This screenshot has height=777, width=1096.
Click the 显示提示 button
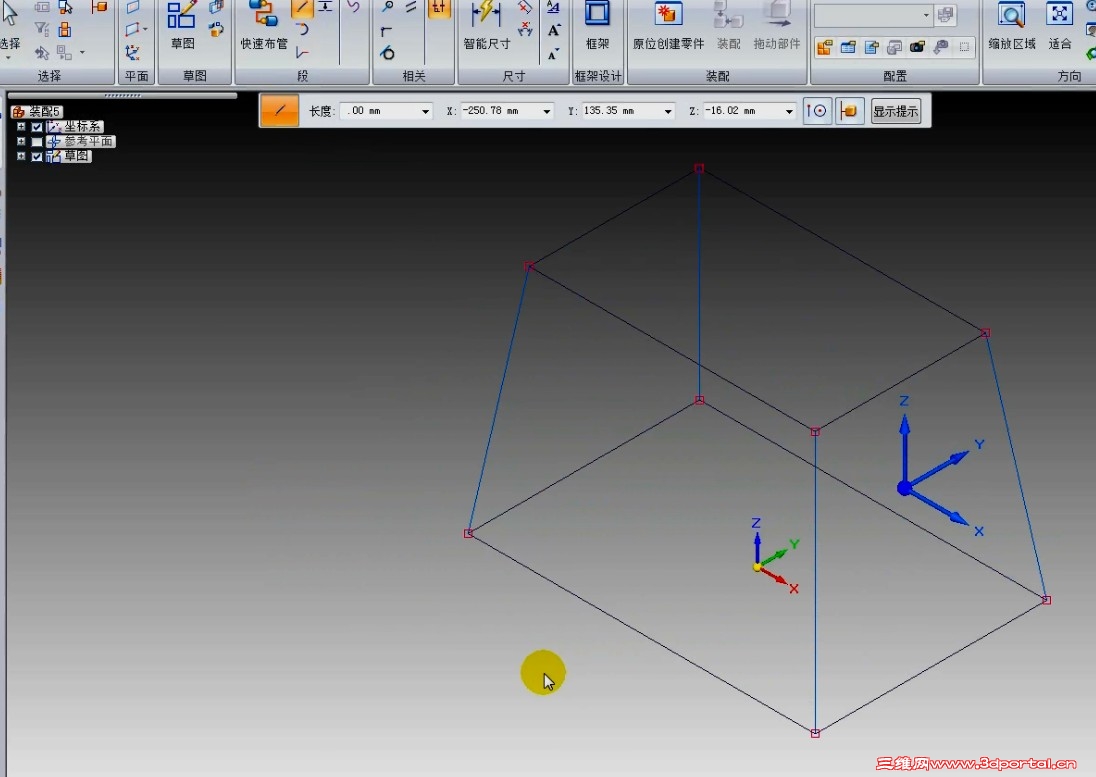(895, 111)
